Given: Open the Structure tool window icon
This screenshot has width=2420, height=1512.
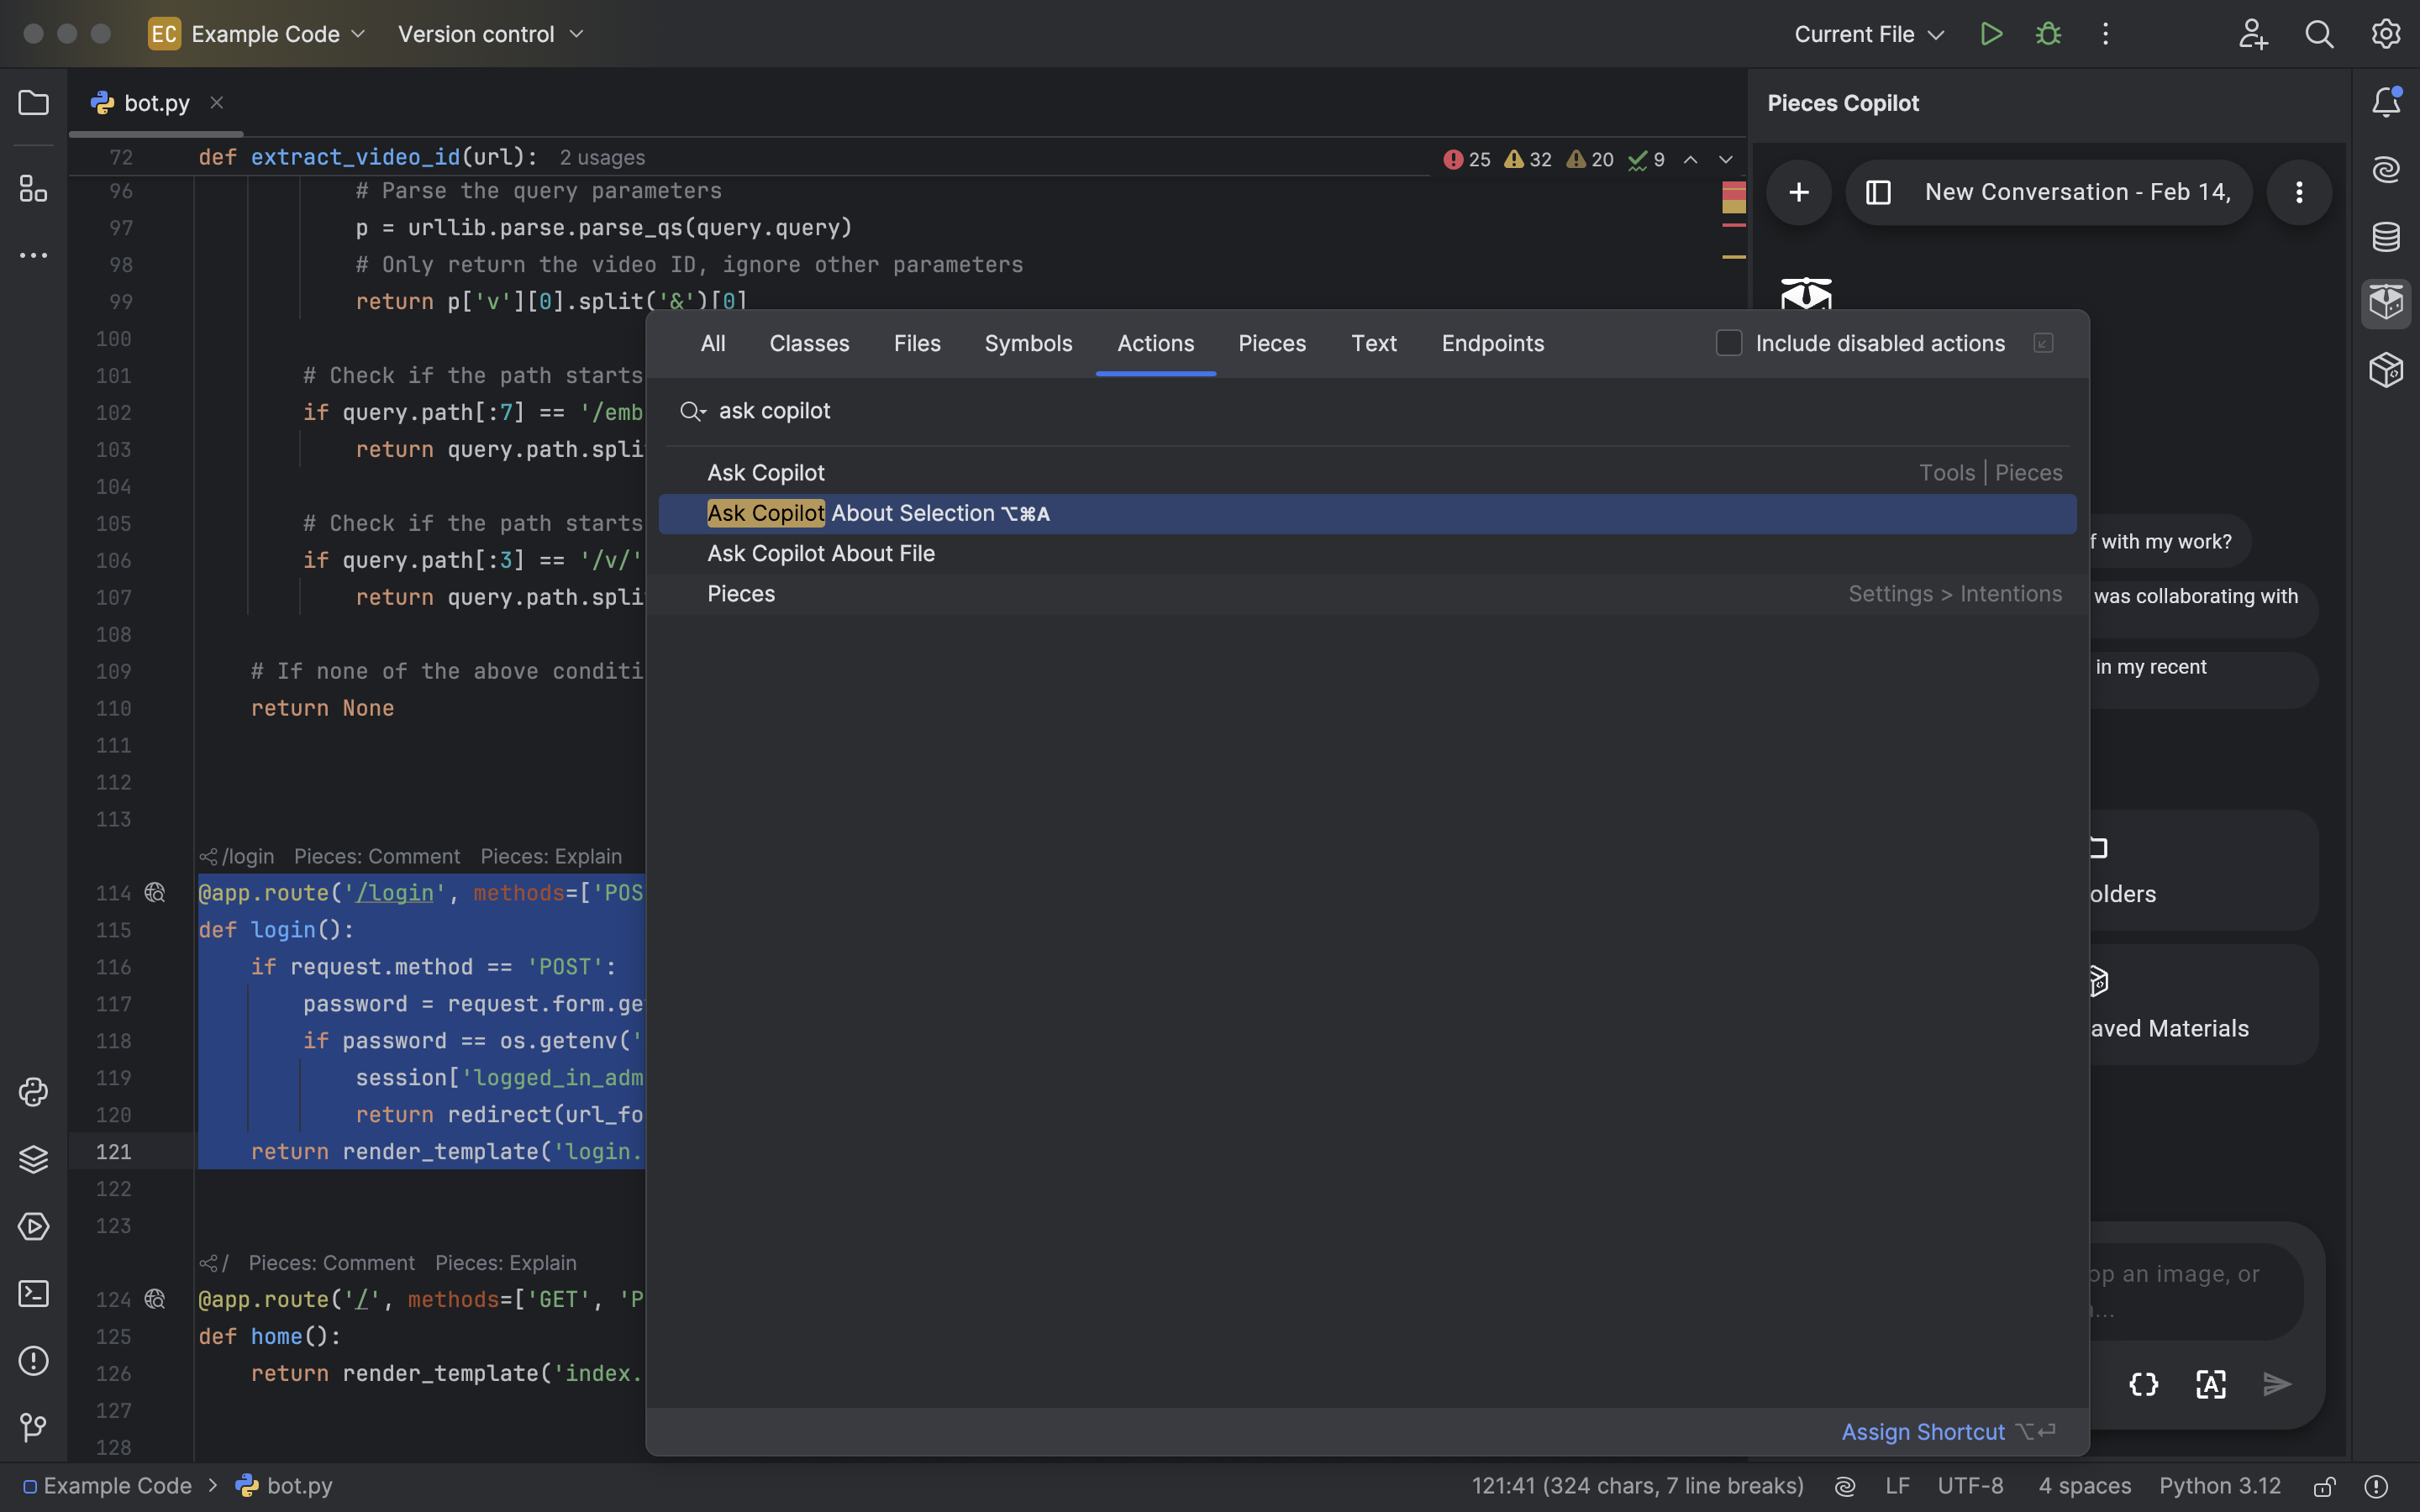Looking at the screenshot, I should (x=33, y=188).
